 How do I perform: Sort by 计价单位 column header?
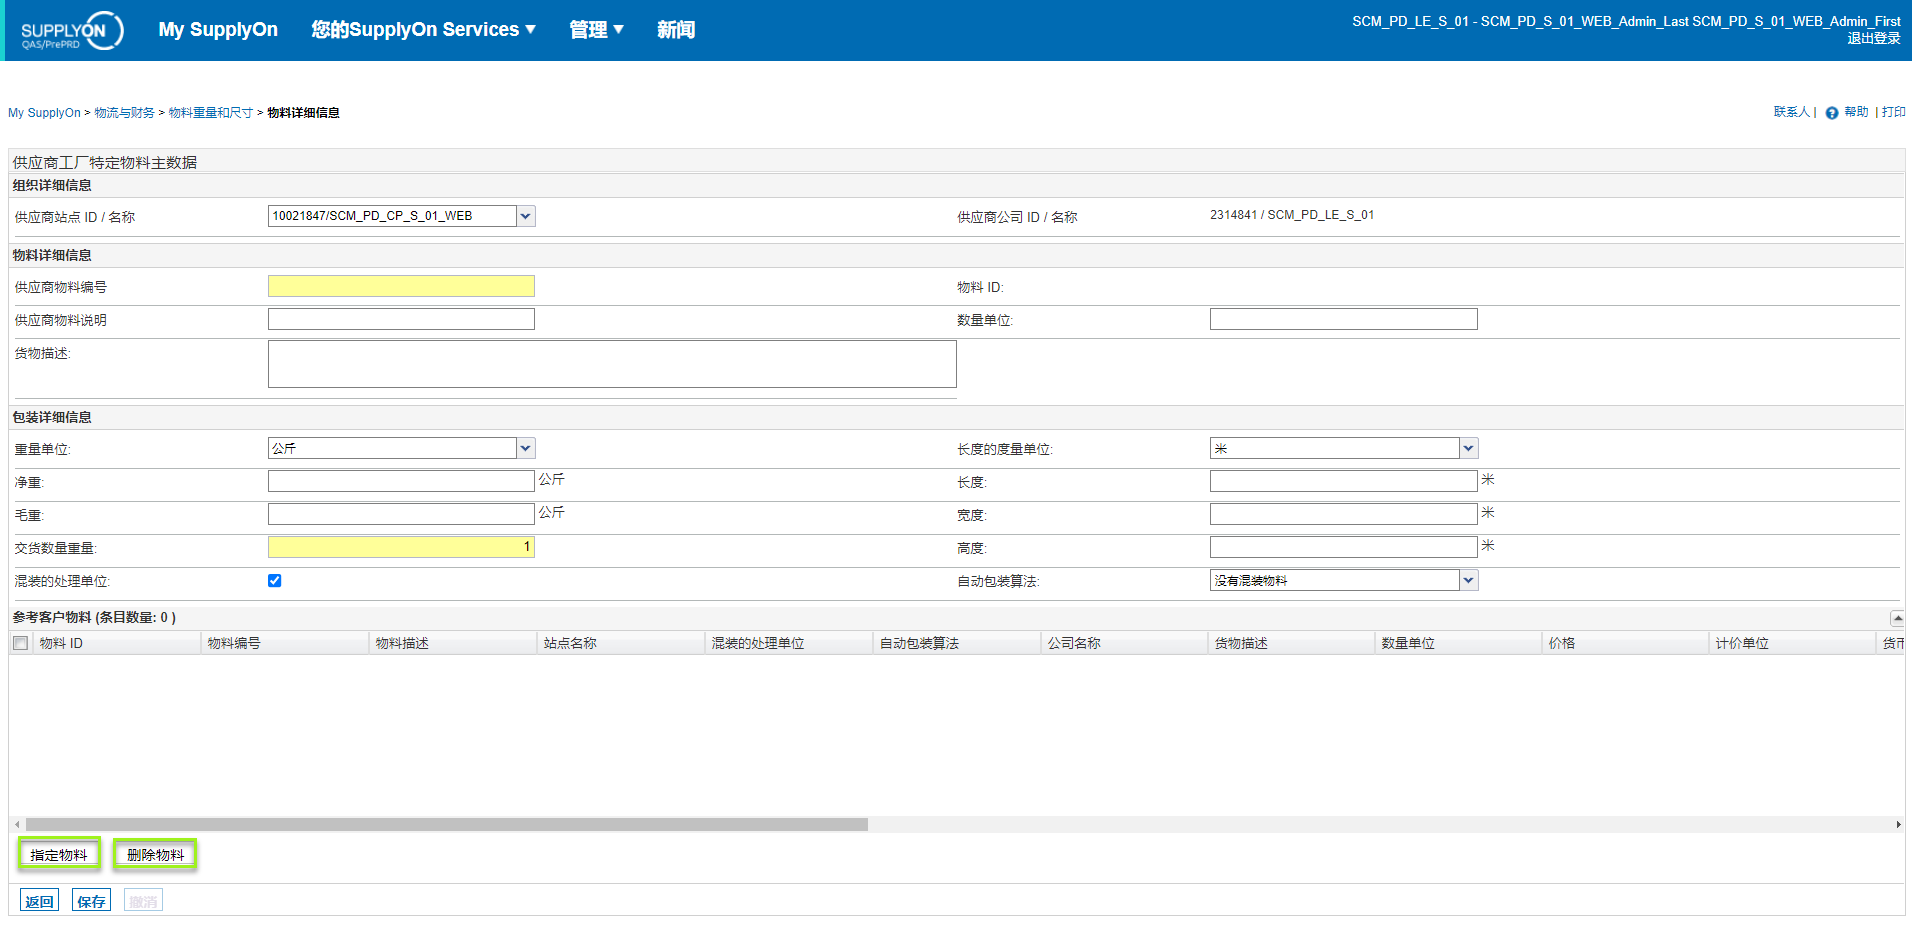1792,643
